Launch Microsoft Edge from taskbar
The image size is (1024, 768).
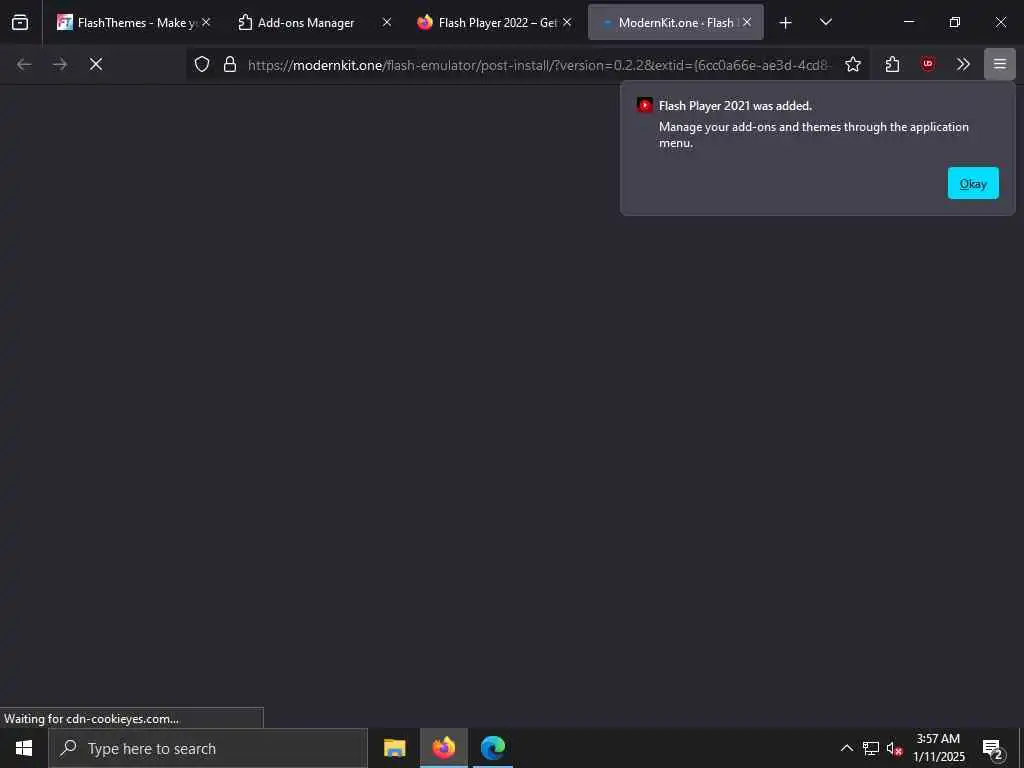(x=492, y=748)
